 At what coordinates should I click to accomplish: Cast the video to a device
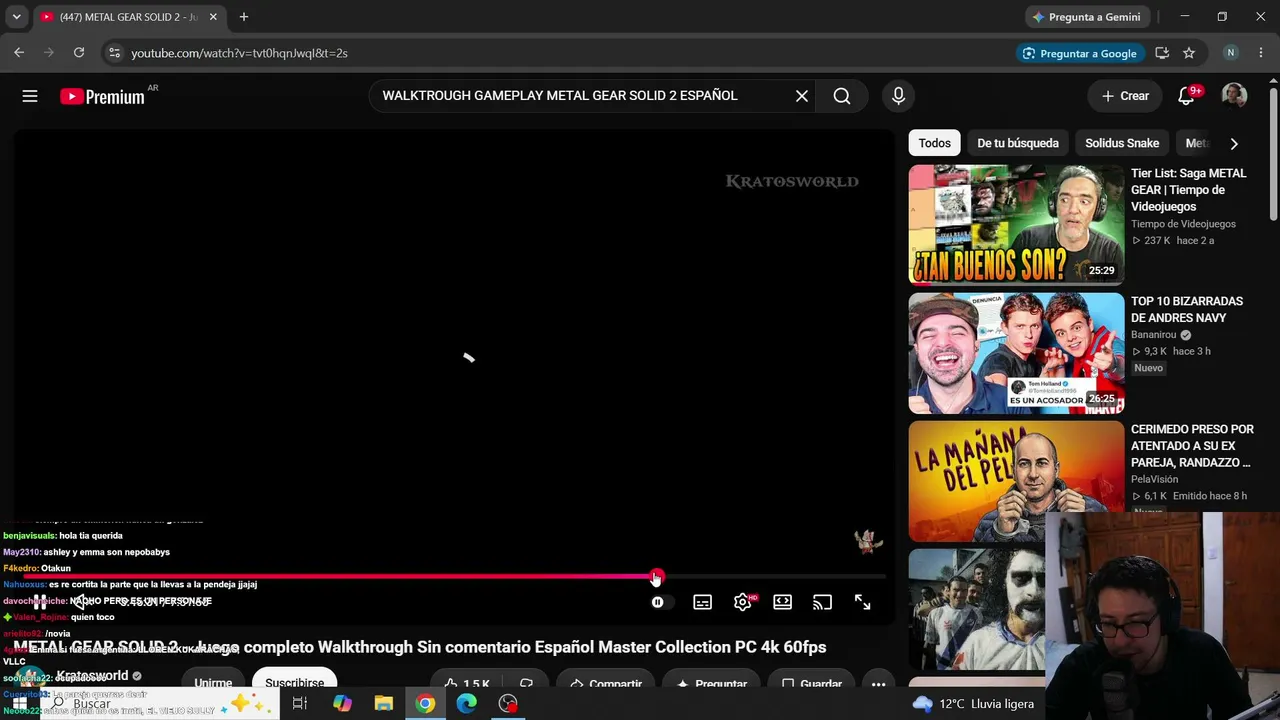coord(822,602)
